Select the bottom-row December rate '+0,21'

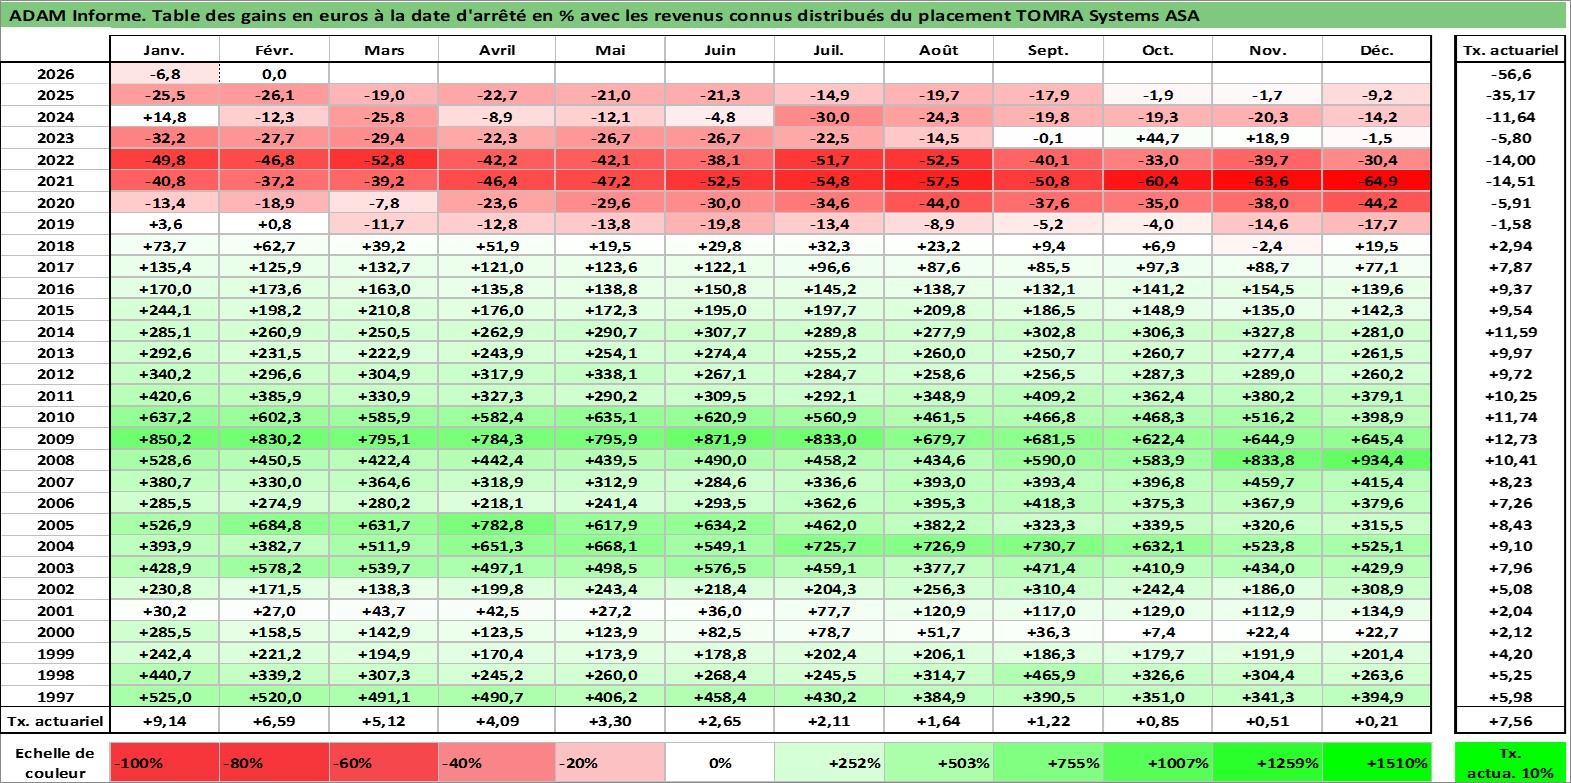pyautogui.click(x=1377, y=720)
